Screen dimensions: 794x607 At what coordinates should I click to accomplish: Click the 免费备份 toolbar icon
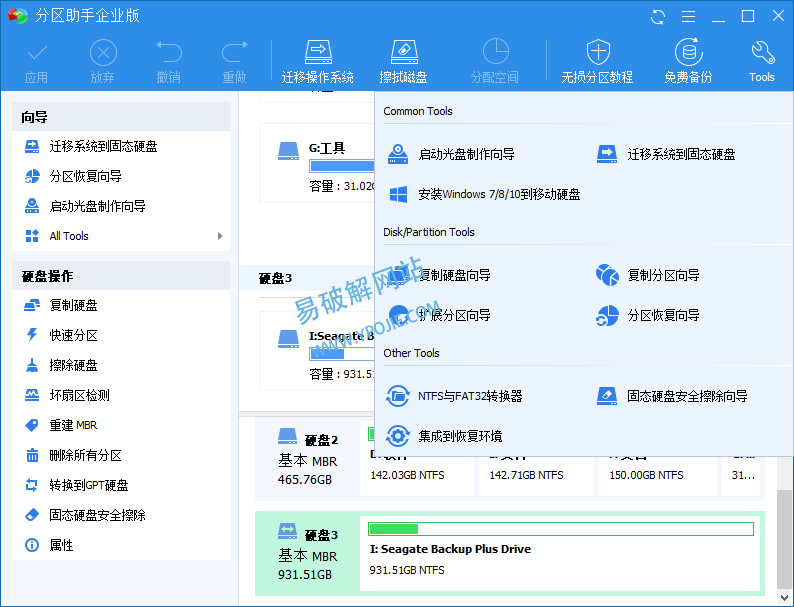688,54
